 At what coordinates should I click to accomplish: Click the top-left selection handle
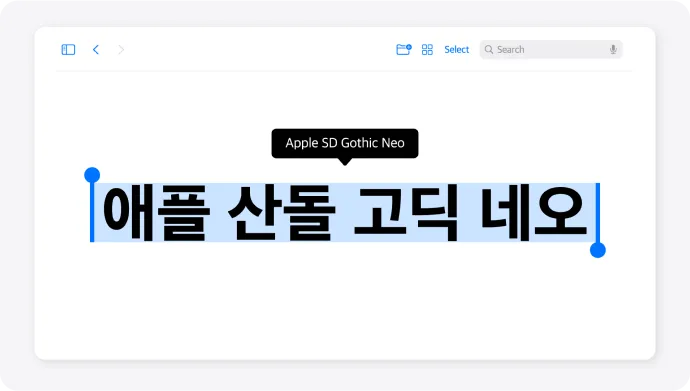(x=92, y=175)
